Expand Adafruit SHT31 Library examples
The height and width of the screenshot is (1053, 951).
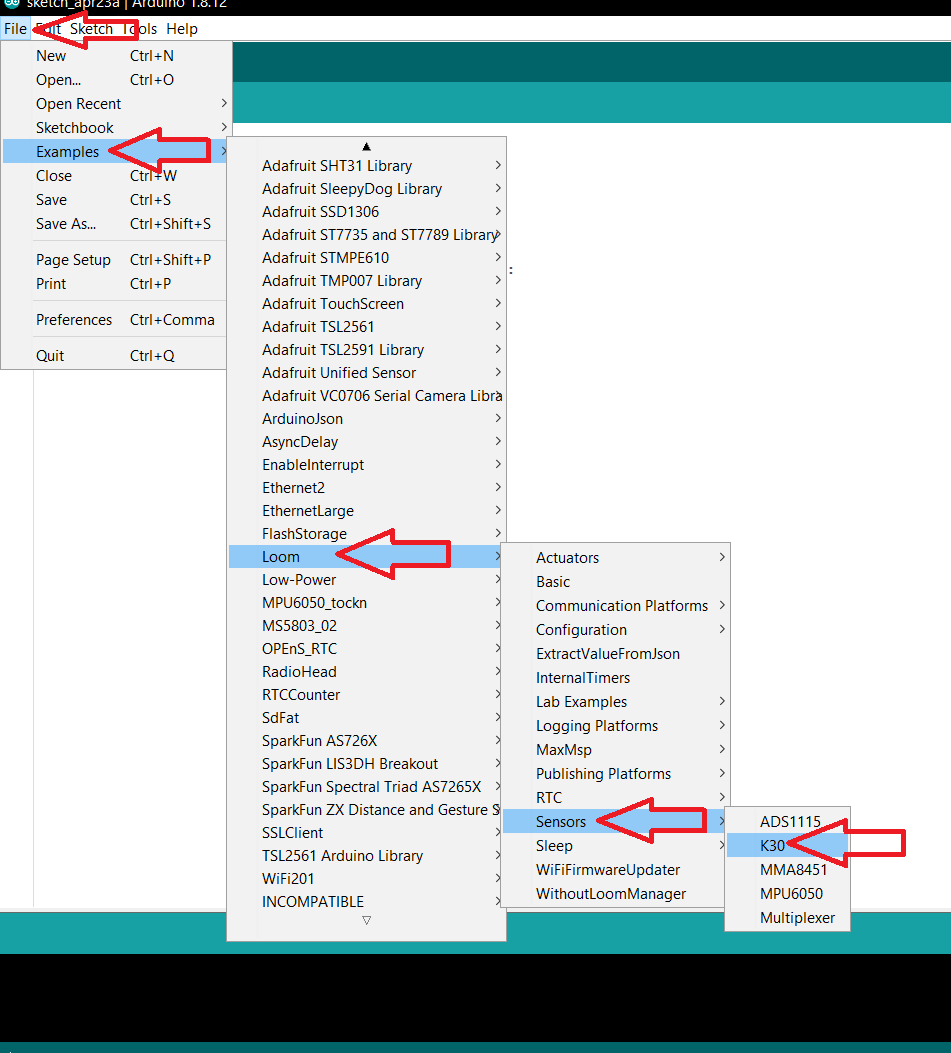366,166
